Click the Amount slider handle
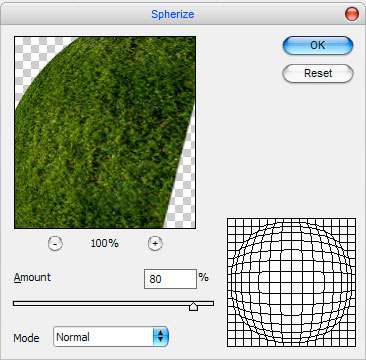Screen dimensions: 366x360 tap(193, 306)
